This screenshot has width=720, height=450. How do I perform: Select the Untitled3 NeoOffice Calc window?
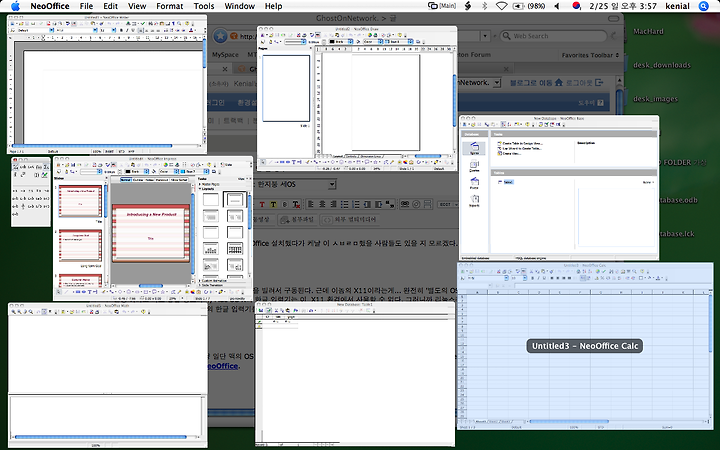pyautogui.click(x=585, y=346)
